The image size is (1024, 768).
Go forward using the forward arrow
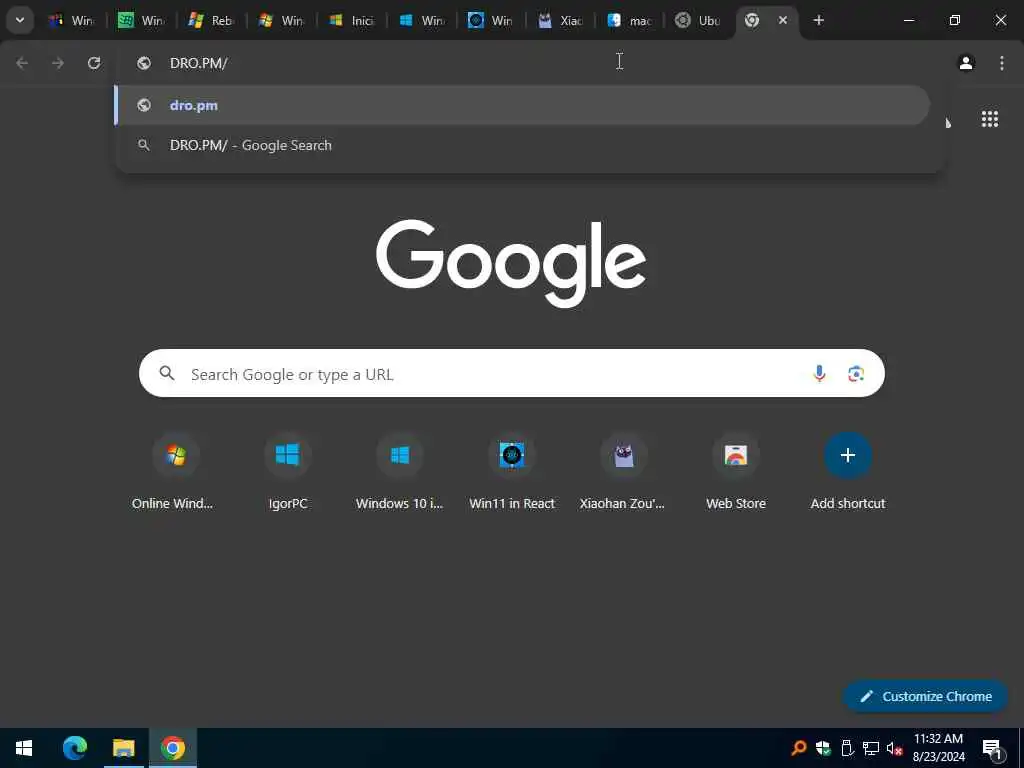click(58, 63)
